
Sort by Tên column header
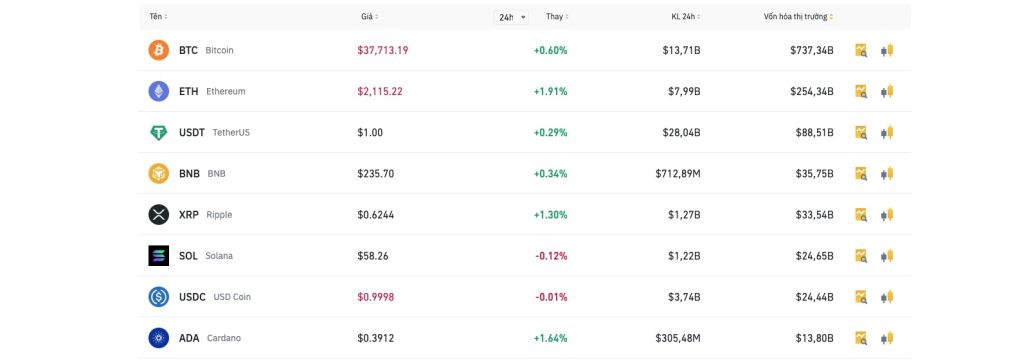coord(159,16)
